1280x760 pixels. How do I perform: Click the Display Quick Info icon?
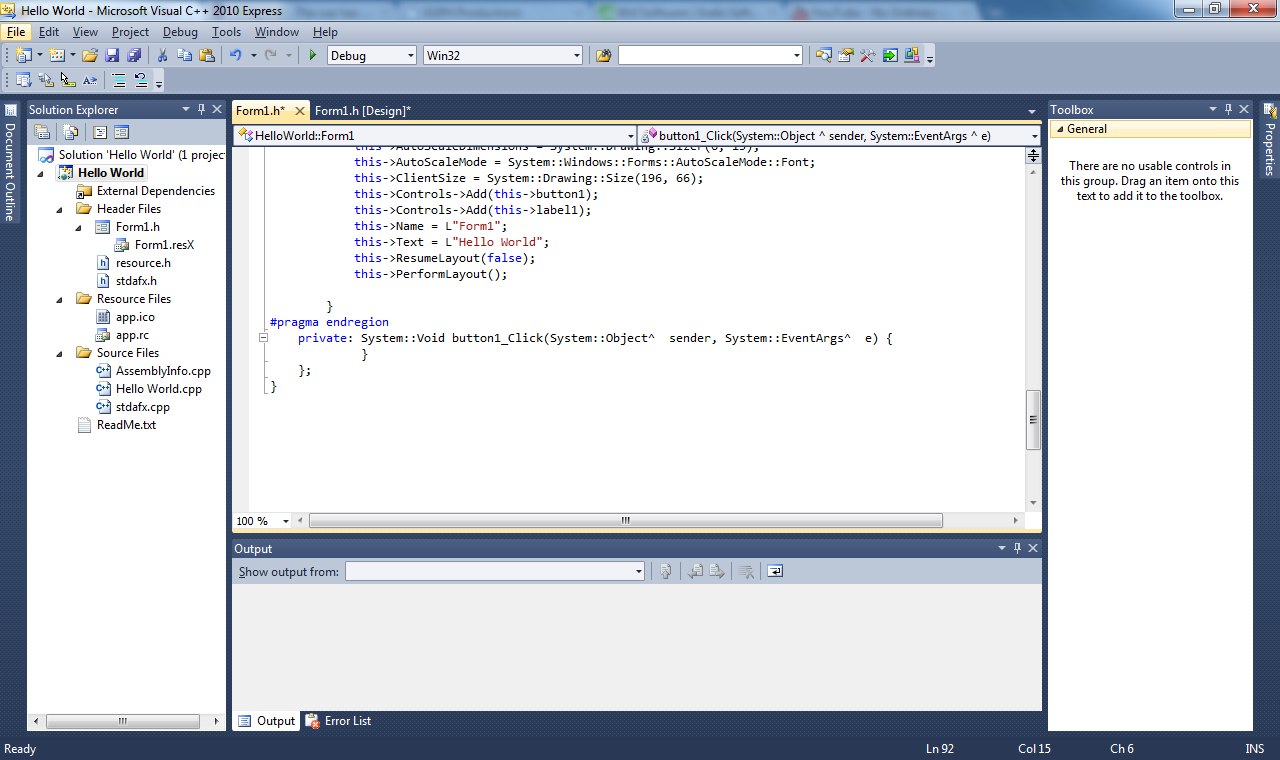(x=68, y=80)
